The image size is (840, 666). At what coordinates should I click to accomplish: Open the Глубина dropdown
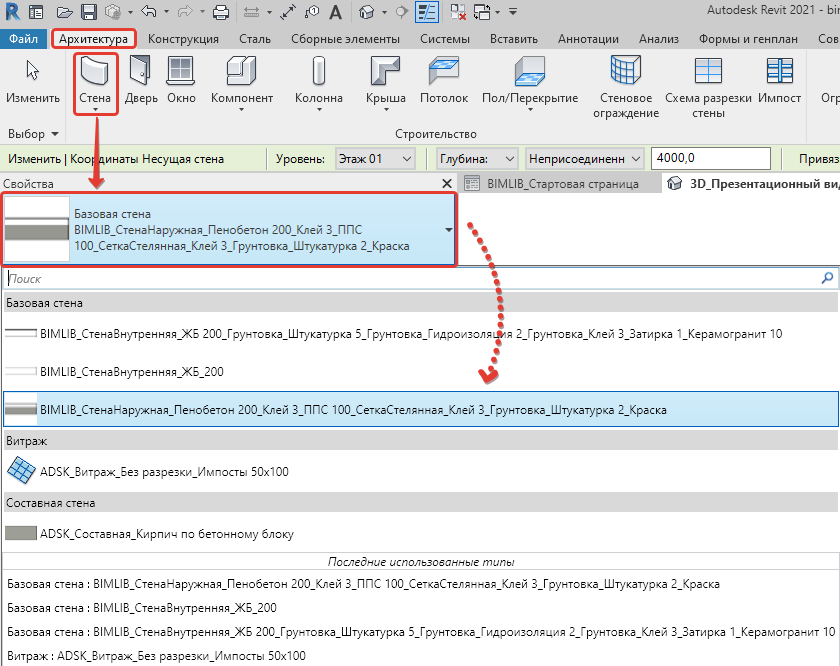pos(477,159)
